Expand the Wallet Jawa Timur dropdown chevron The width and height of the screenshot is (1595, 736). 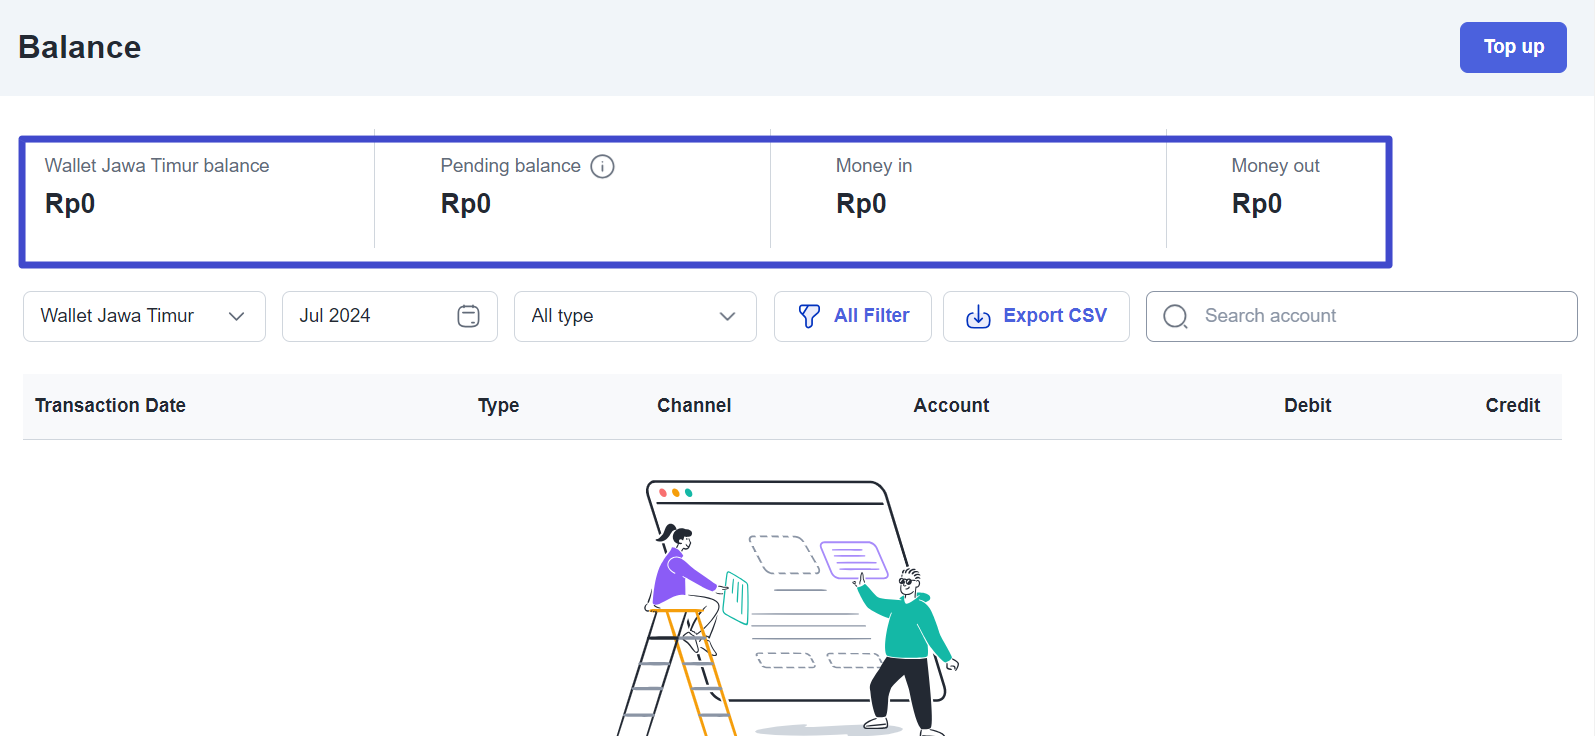tap(236, 316)
